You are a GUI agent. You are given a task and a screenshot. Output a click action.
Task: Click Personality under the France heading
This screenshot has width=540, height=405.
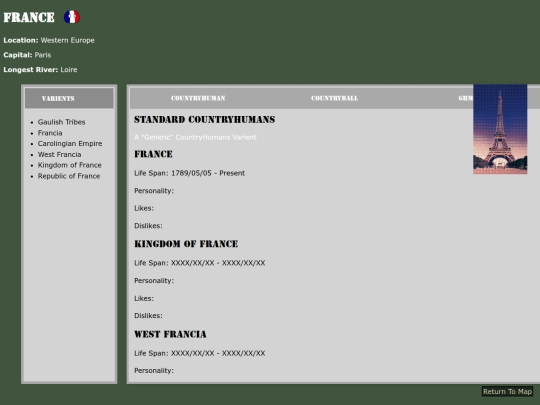tap(154, 191)
